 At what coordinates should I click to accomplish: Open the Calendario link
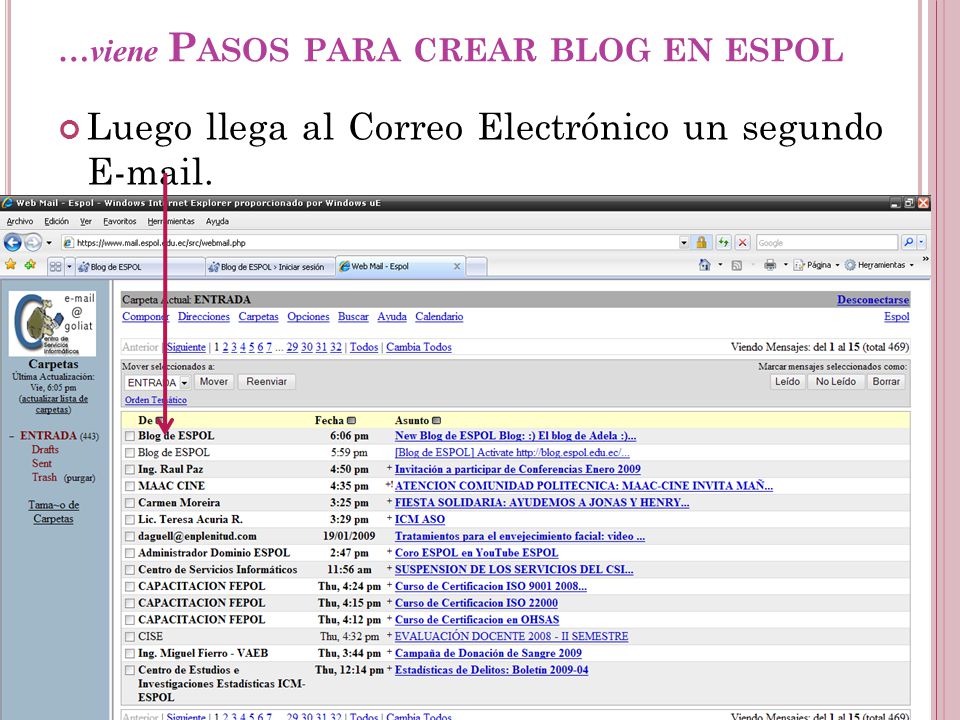click(439, 317)
